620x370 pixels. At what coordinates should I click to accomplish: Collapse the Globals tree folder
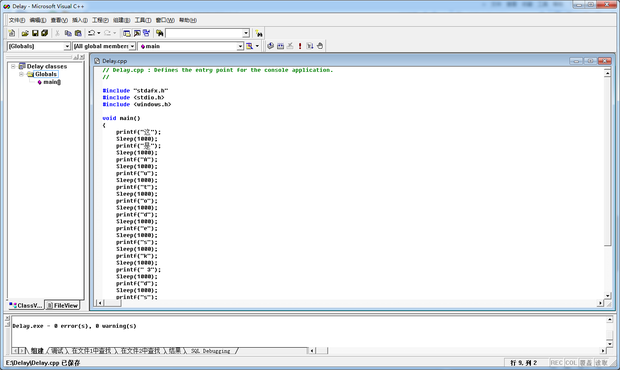[x=21, y=74]
